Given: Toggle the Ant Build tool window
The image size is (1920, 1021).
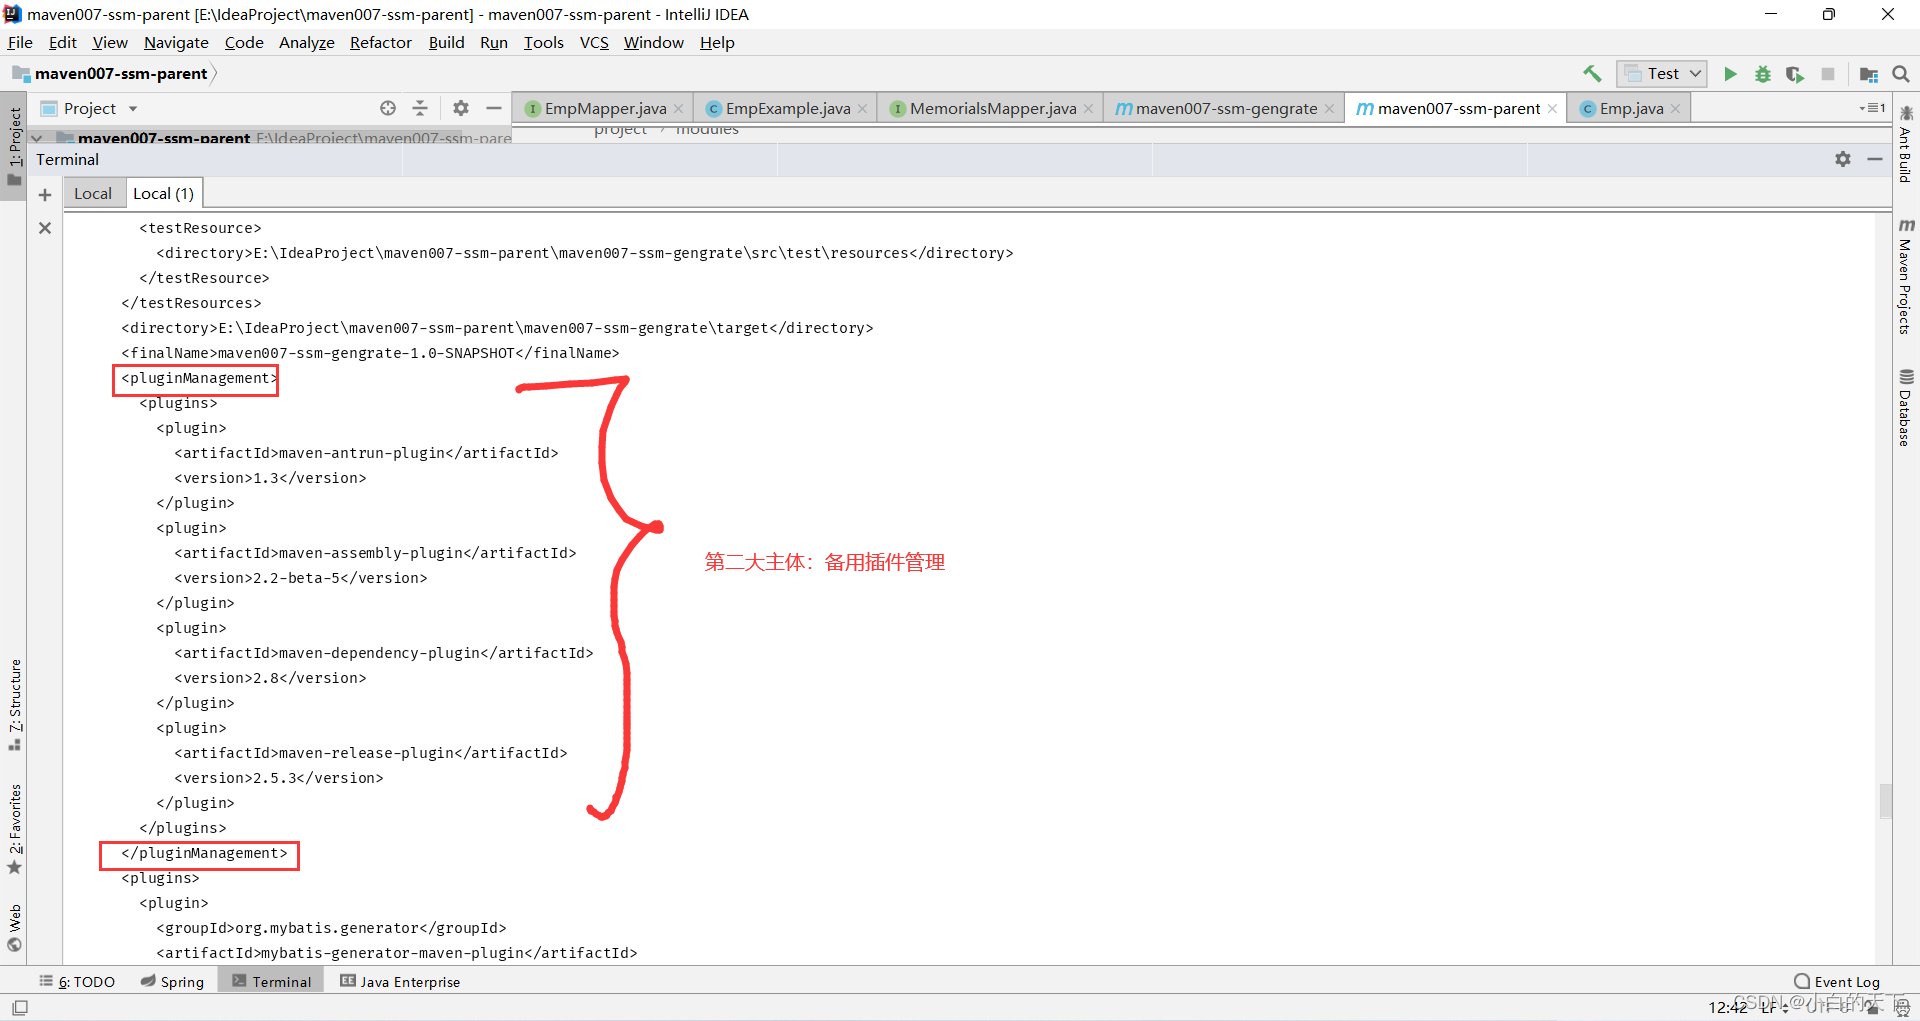Looking at the screenshot, I should 1905,143.
